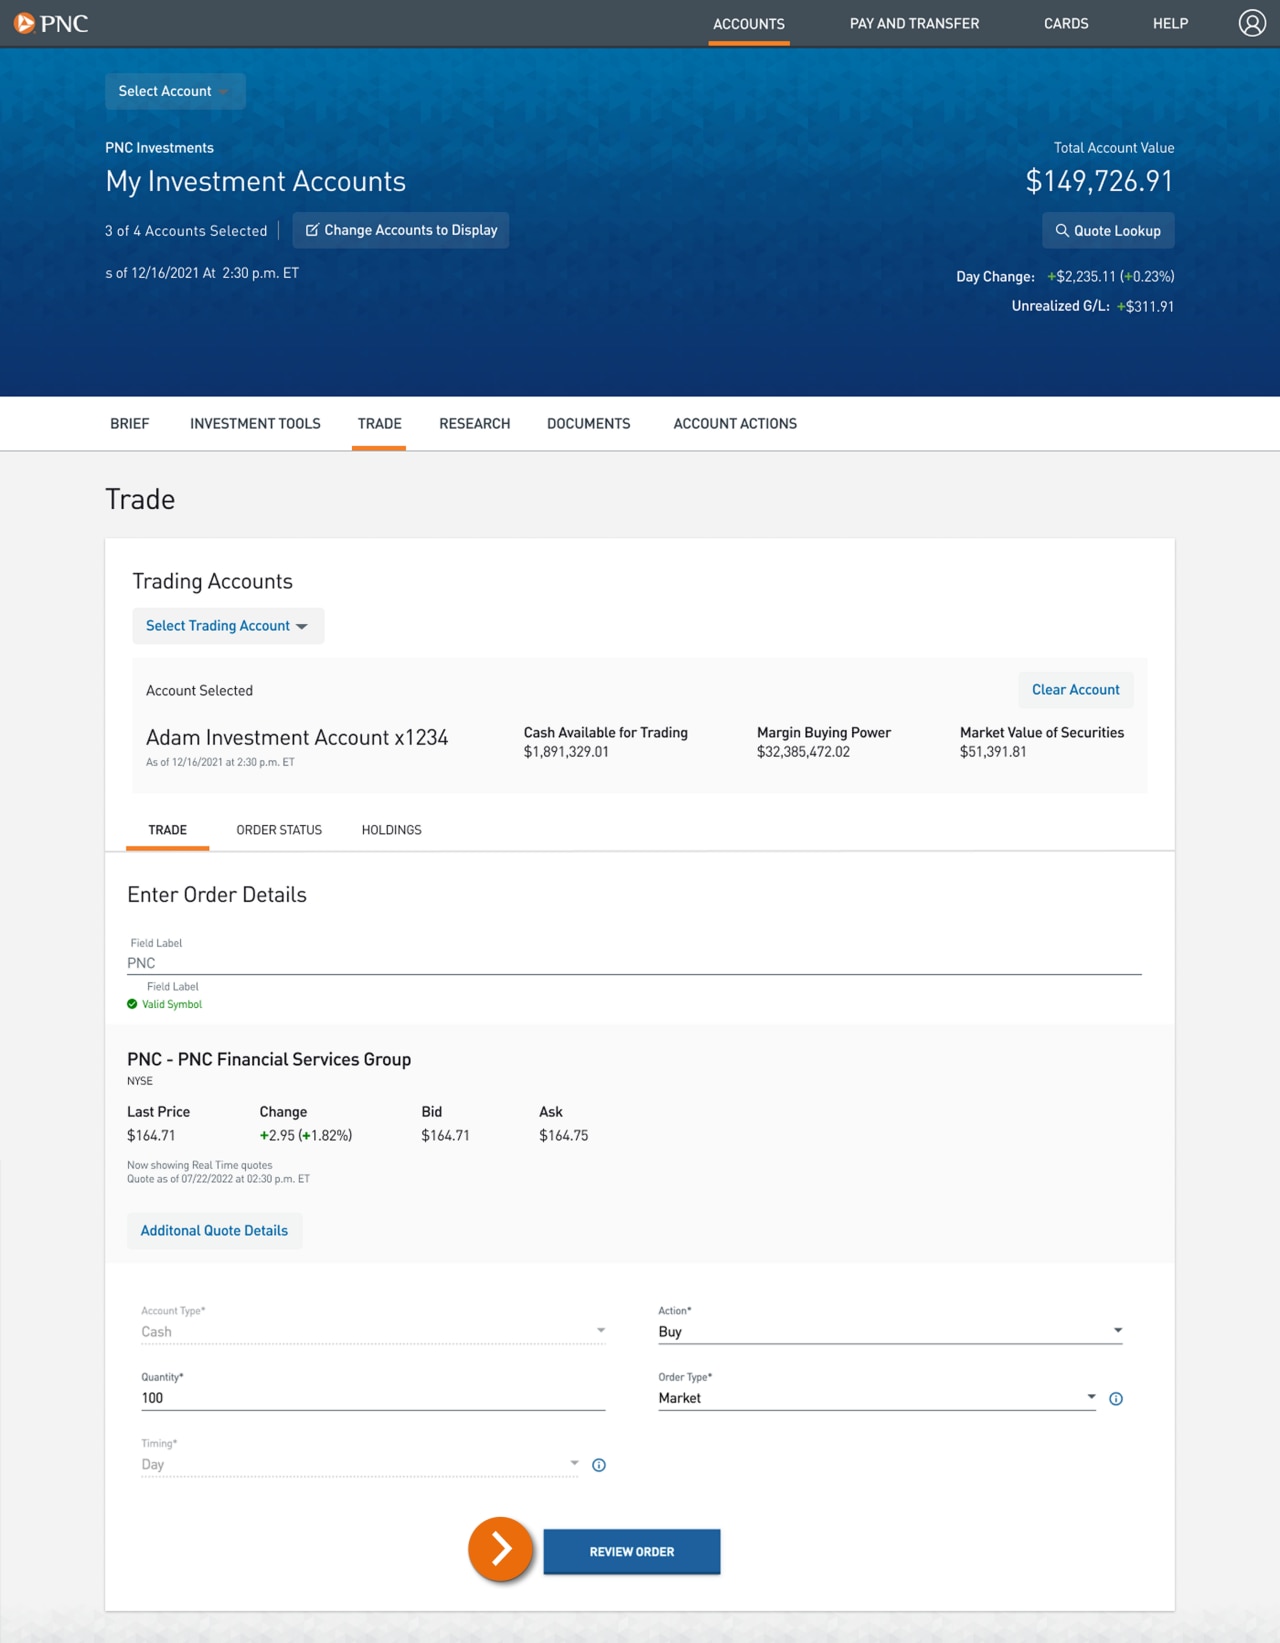
Task: Switch to the ORDER STATUS sub-tab
Action: [x=279, y=830]
